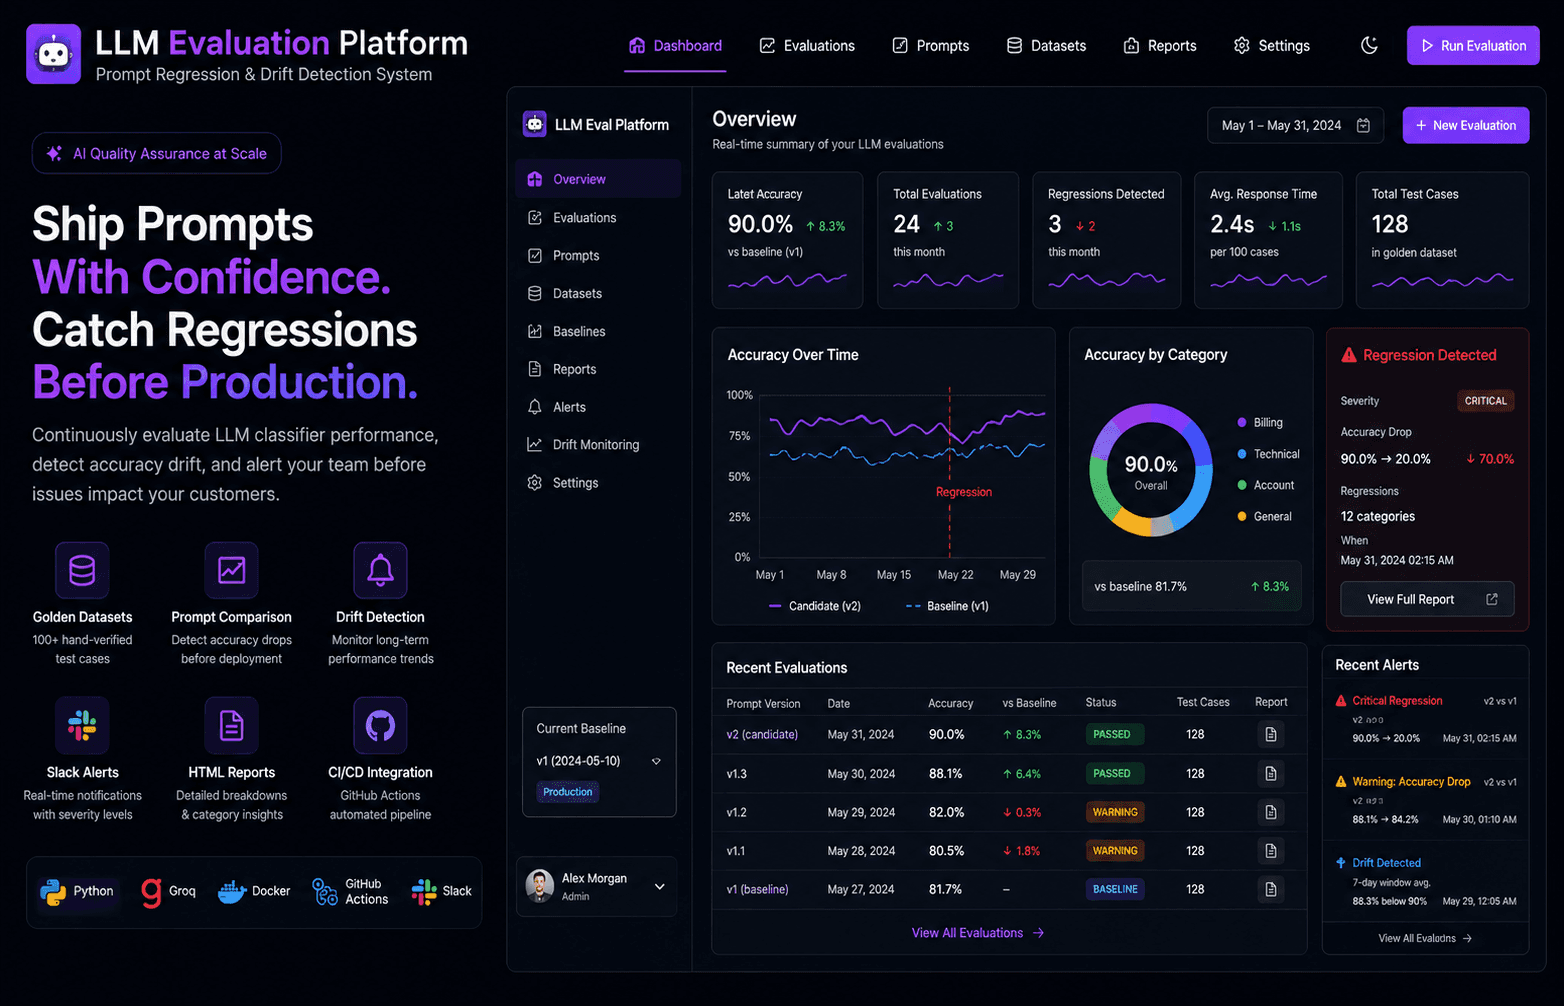Click the Drift Monitoring icon in sidebar
1564x1006 pixels.
tap(535, 445)
